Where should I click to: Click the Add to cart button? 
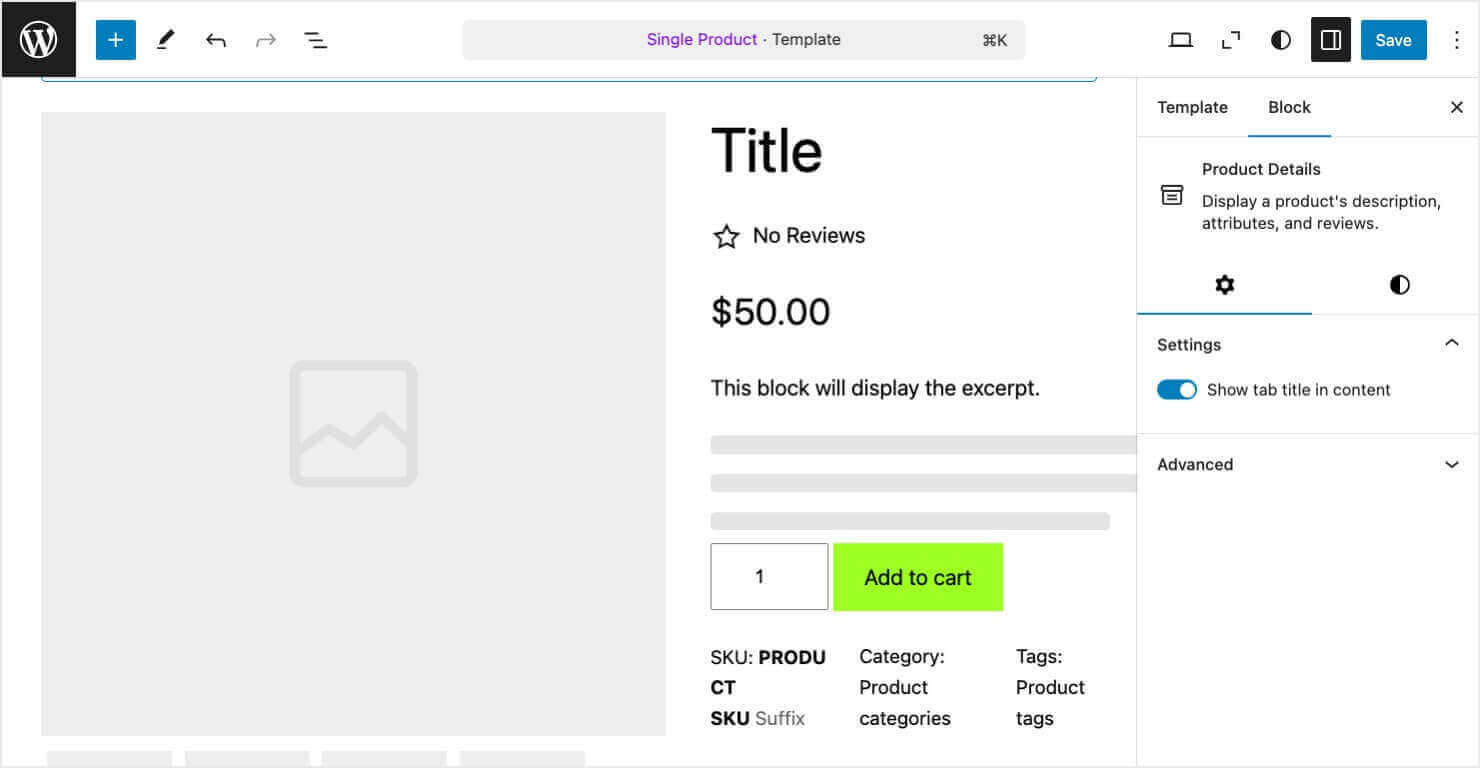tap(918, 577)
